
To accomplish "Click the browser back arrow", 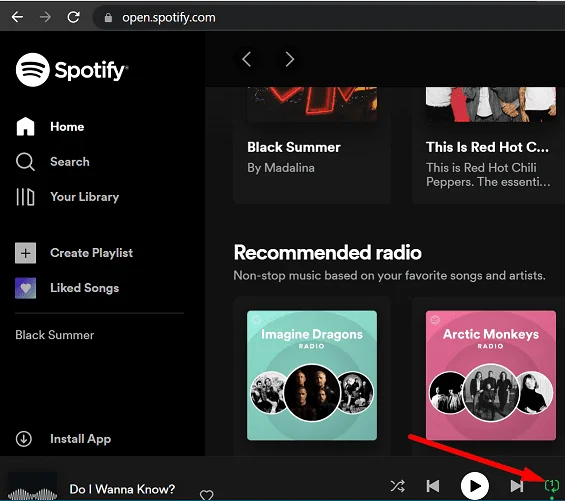I will tap(17, 17).
